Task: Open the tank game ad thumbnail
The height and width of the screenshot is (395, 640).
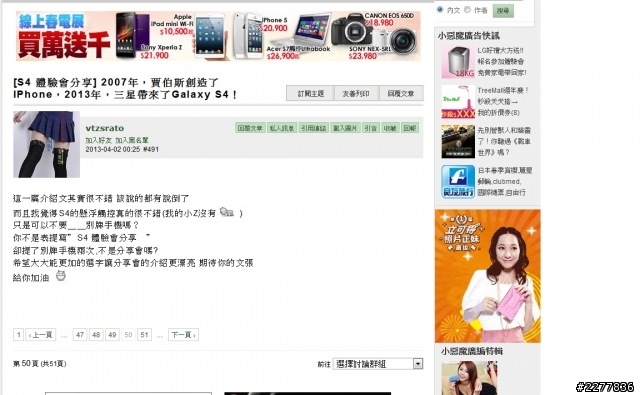Action: click(458, 142)
